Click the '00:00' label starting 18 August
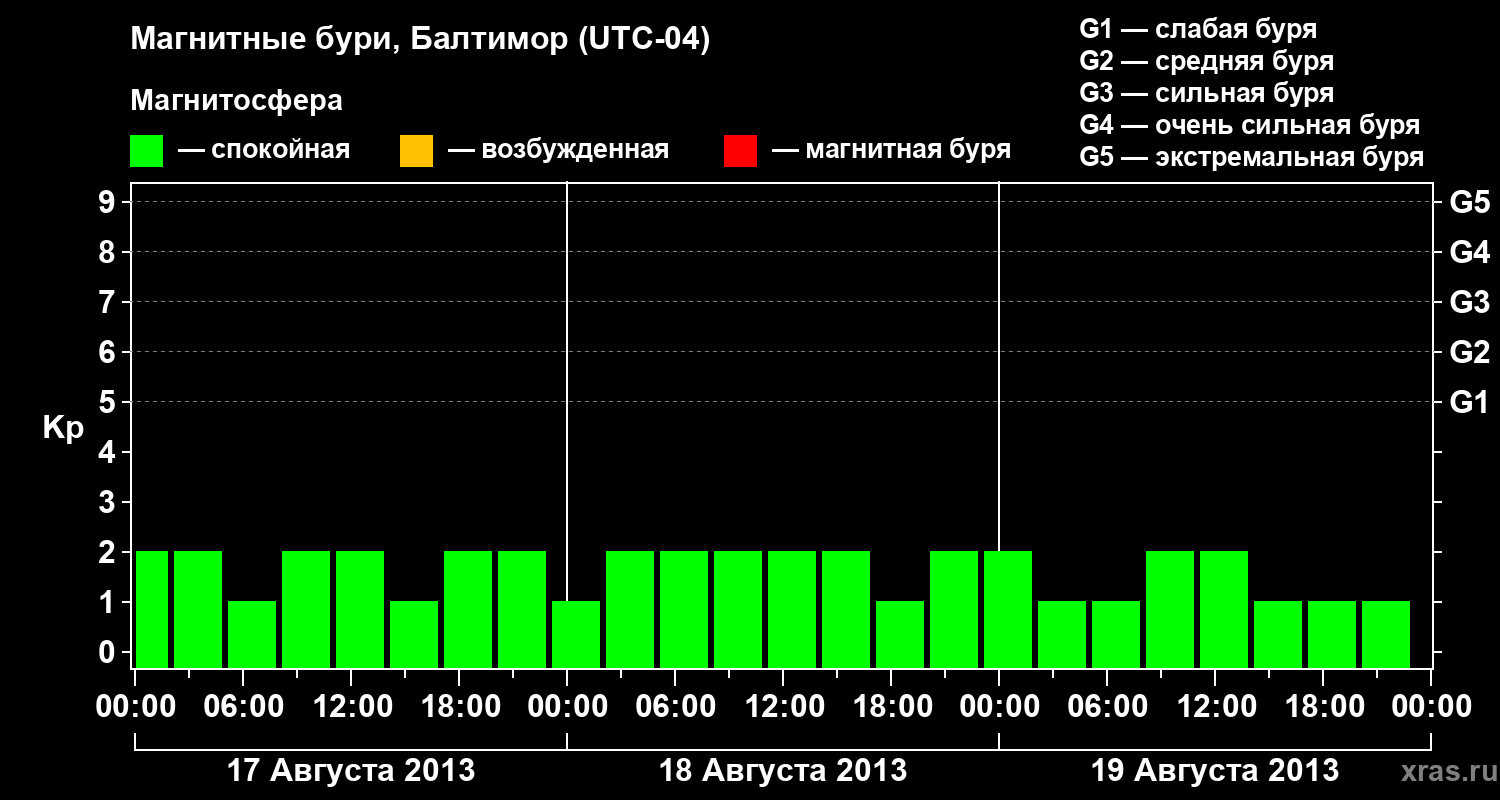This screenshot has height=800, width=1500. [x=567, y=707]
